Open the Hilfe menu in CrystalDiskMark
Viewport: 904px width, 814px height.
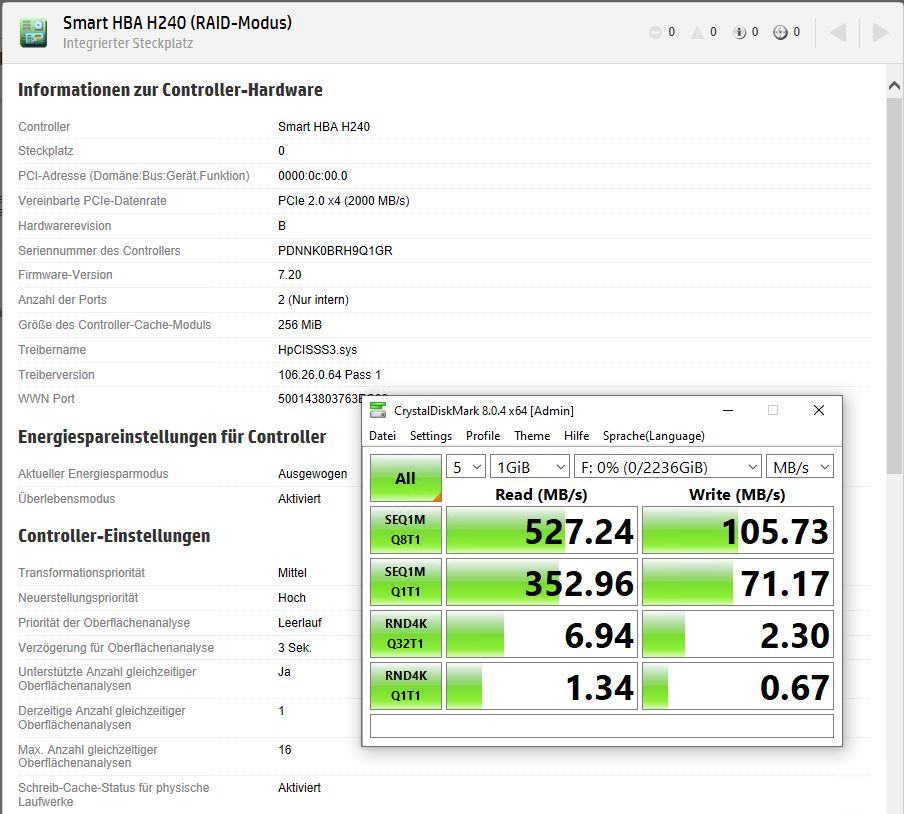coord(577,436)
